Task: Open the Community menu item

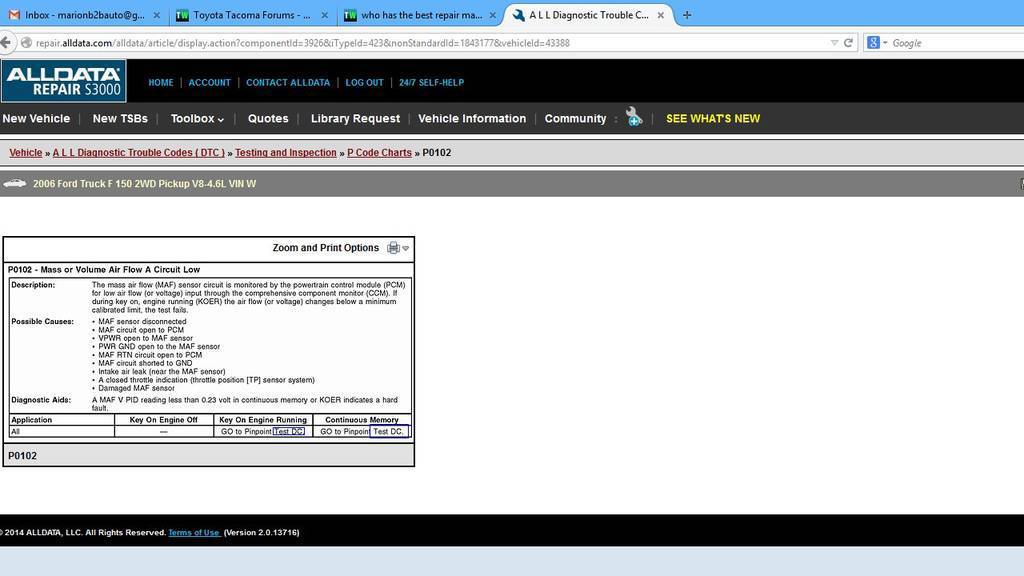Action: click(575, 119)
